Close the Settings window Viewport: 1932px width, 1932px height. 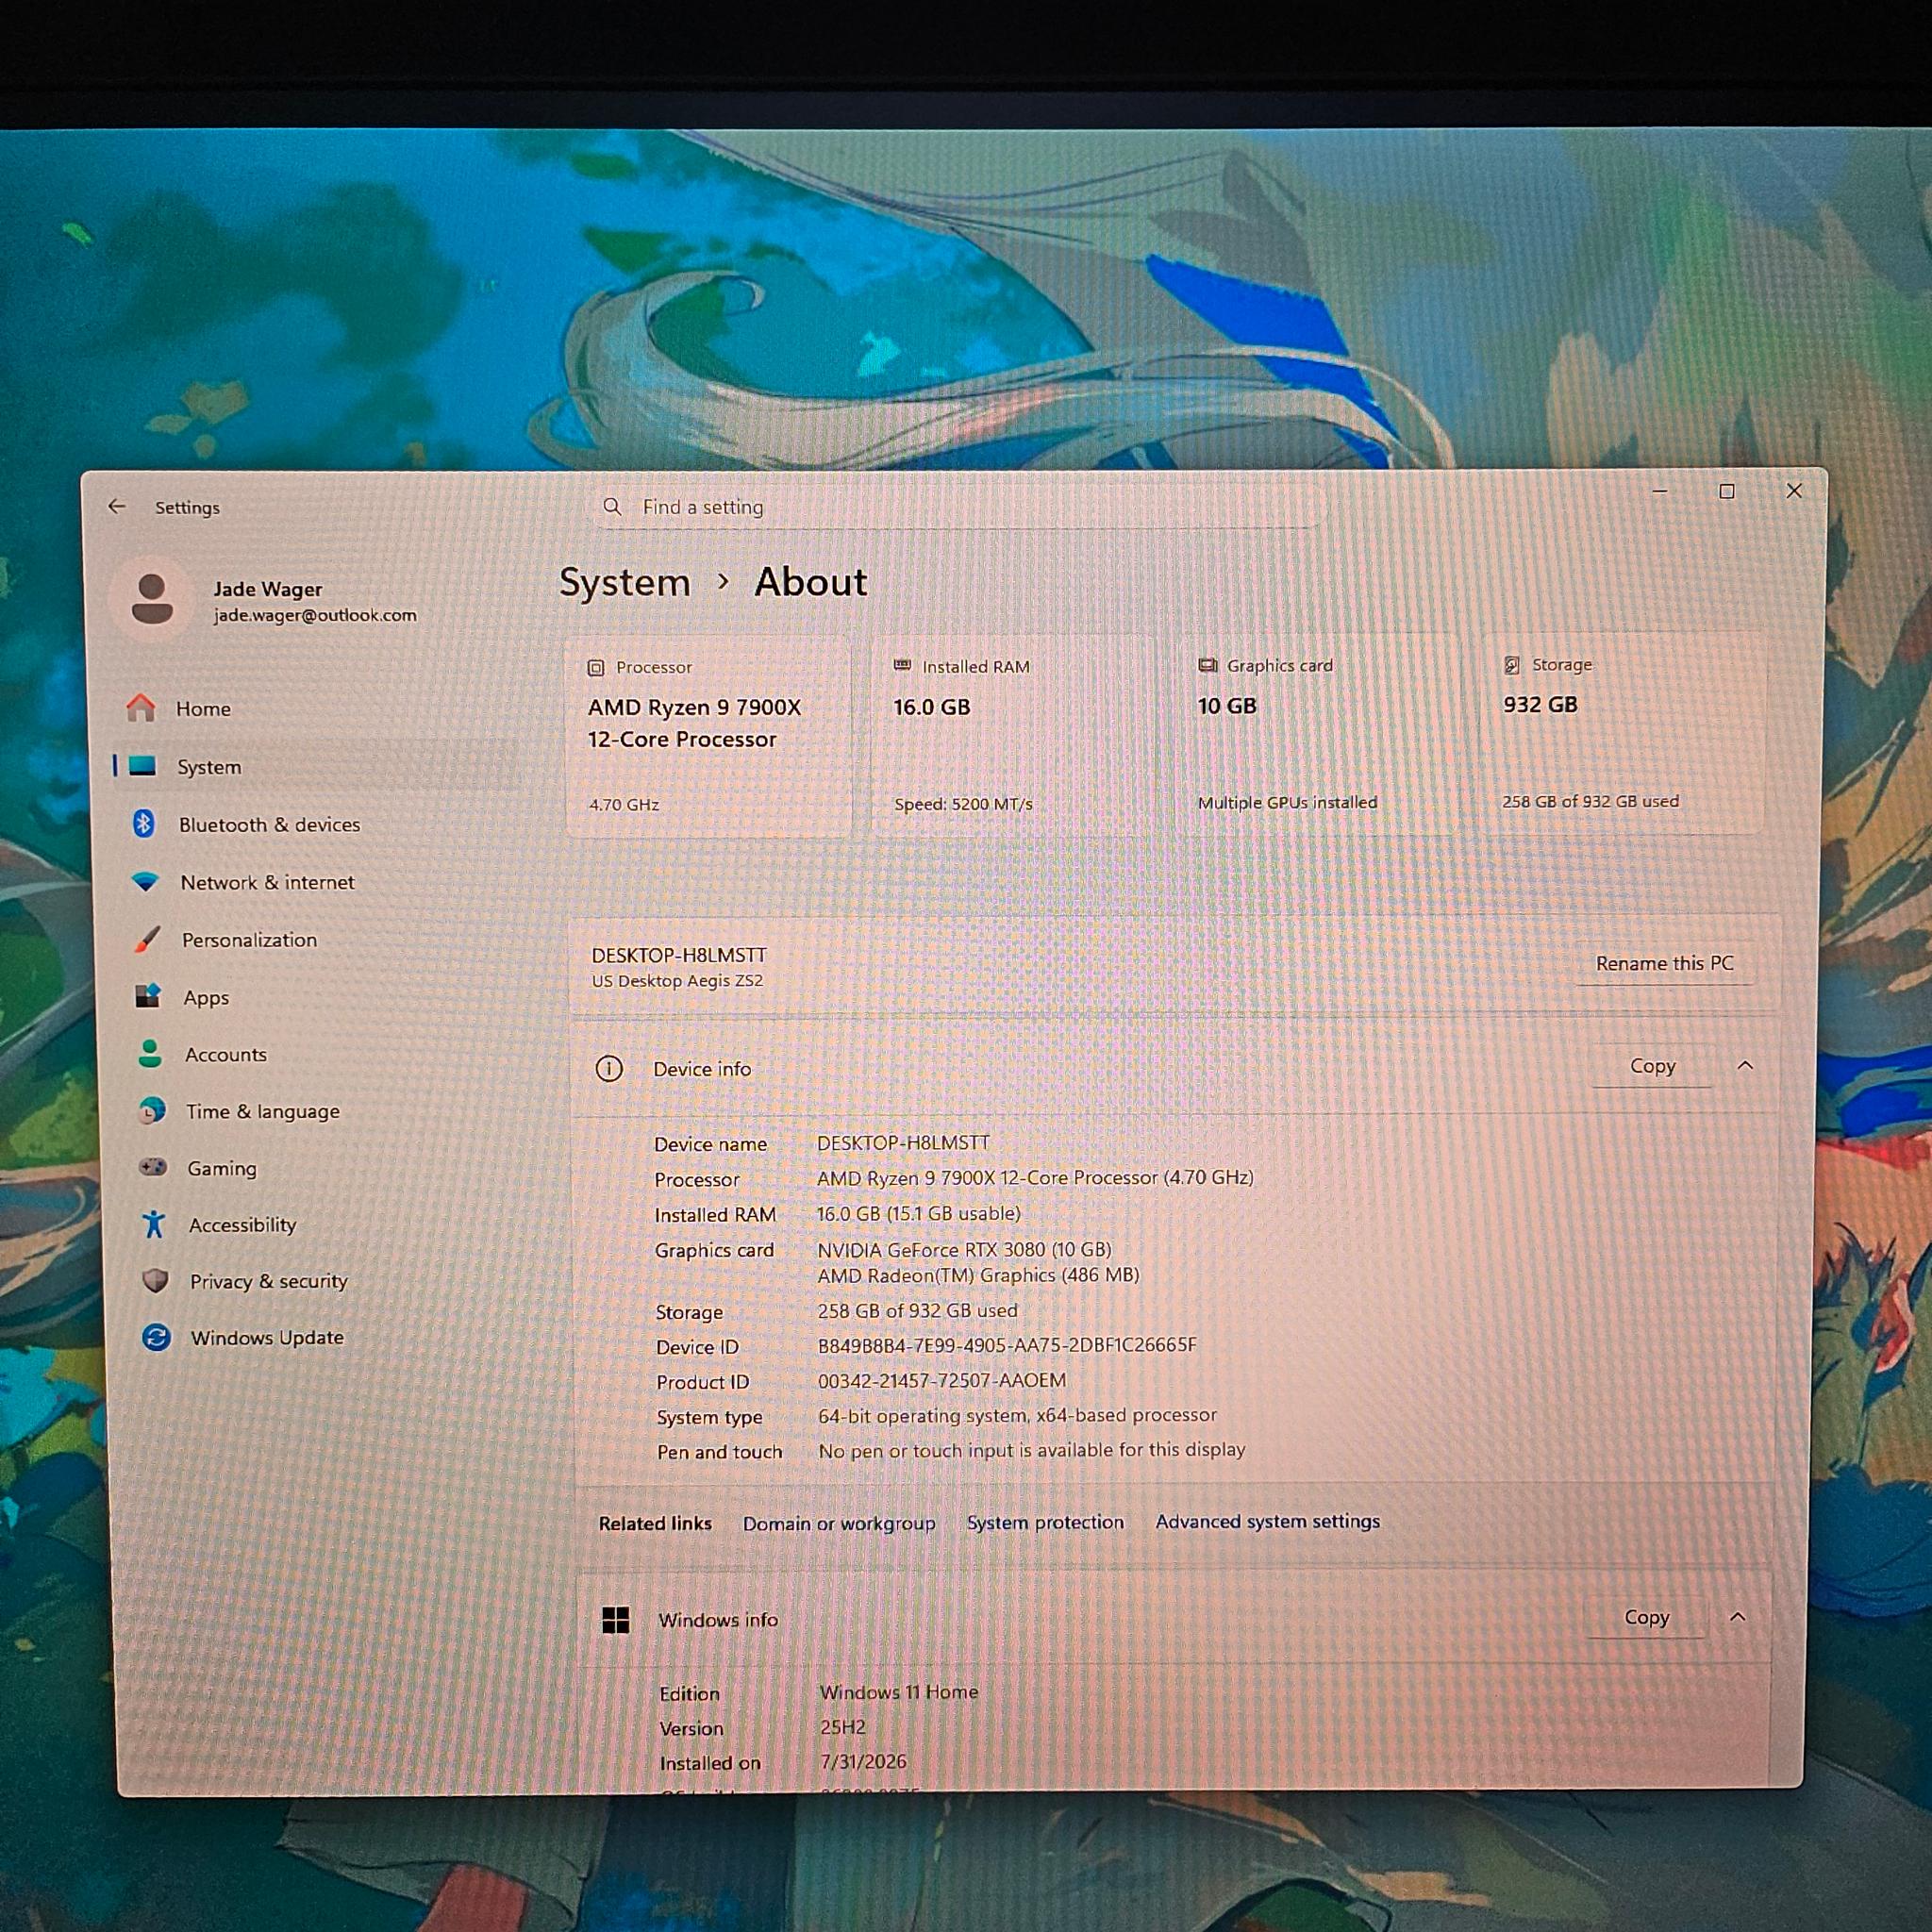click(x=1794, y=490)
